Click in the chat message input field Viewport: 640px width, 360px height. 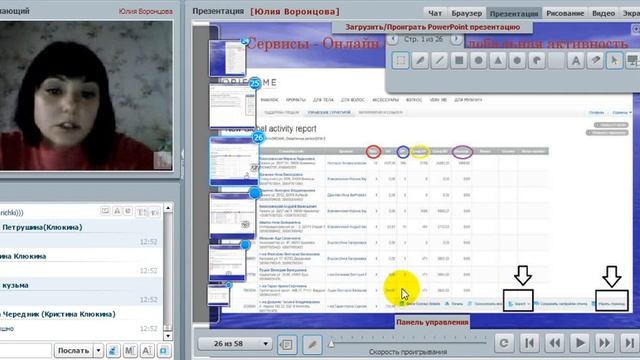point(25,351)
